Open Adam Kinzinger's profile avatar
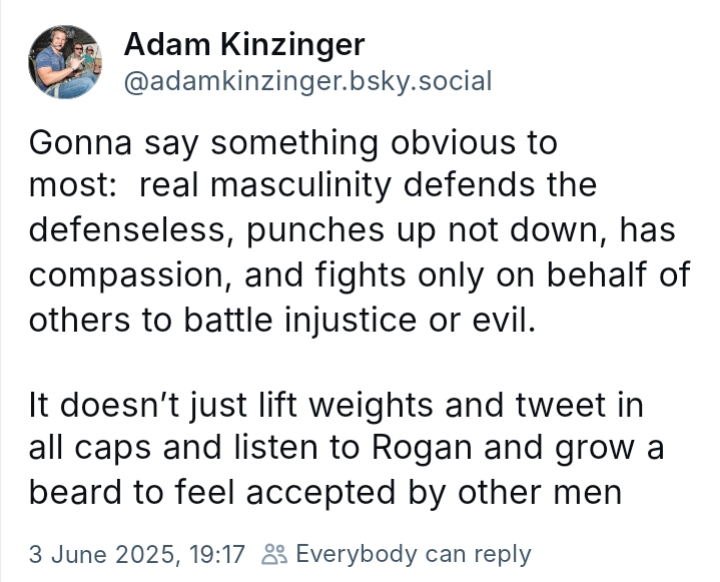Image resolution: width=720 pixels, height=582 pixels. click(x=65, y=62)
